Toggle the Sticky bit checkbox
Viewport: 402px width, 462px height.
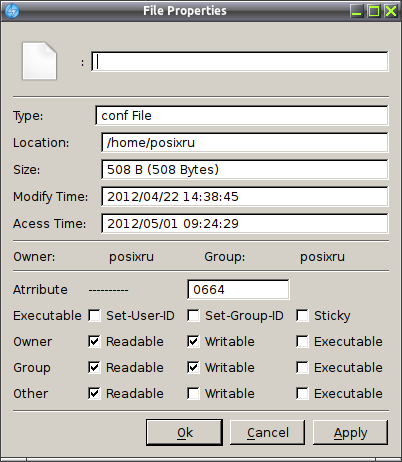coord(302,315)
